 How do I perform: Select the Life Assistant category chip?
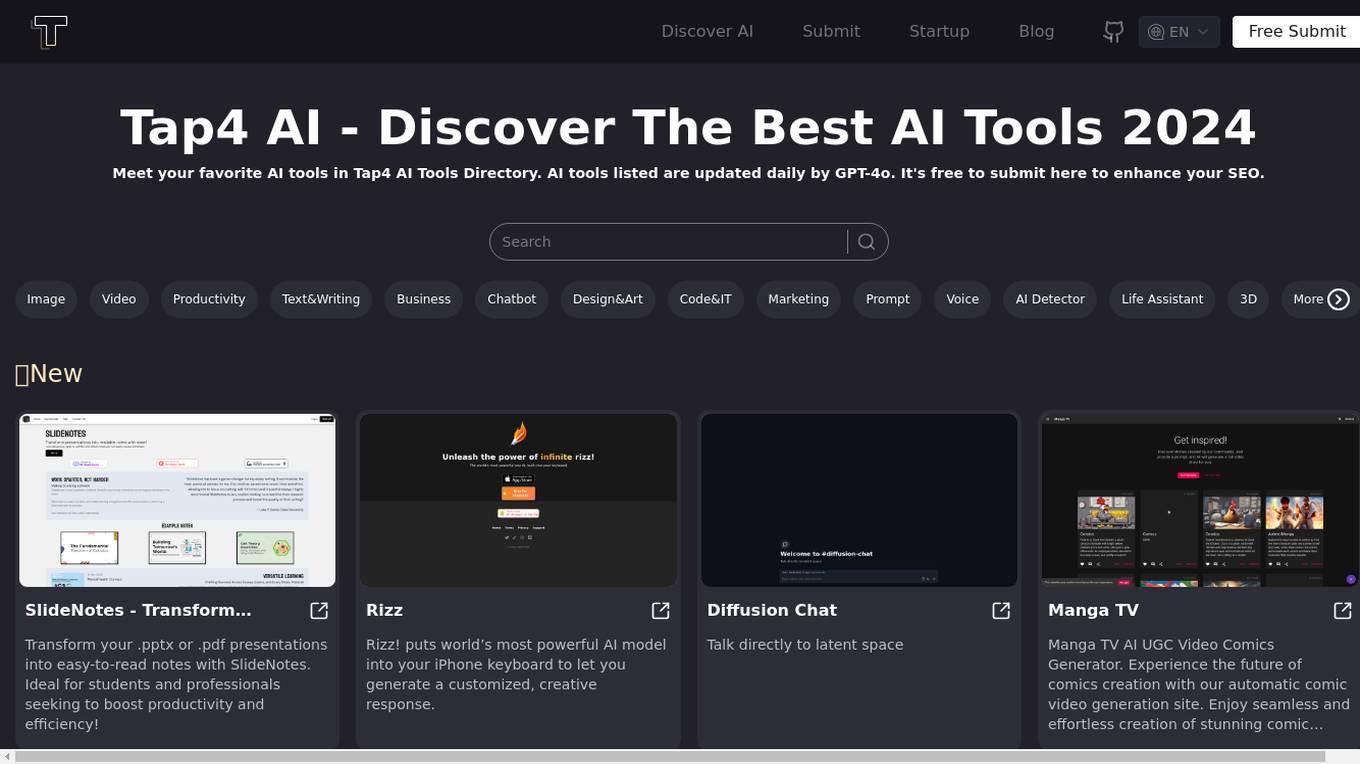1162,299
